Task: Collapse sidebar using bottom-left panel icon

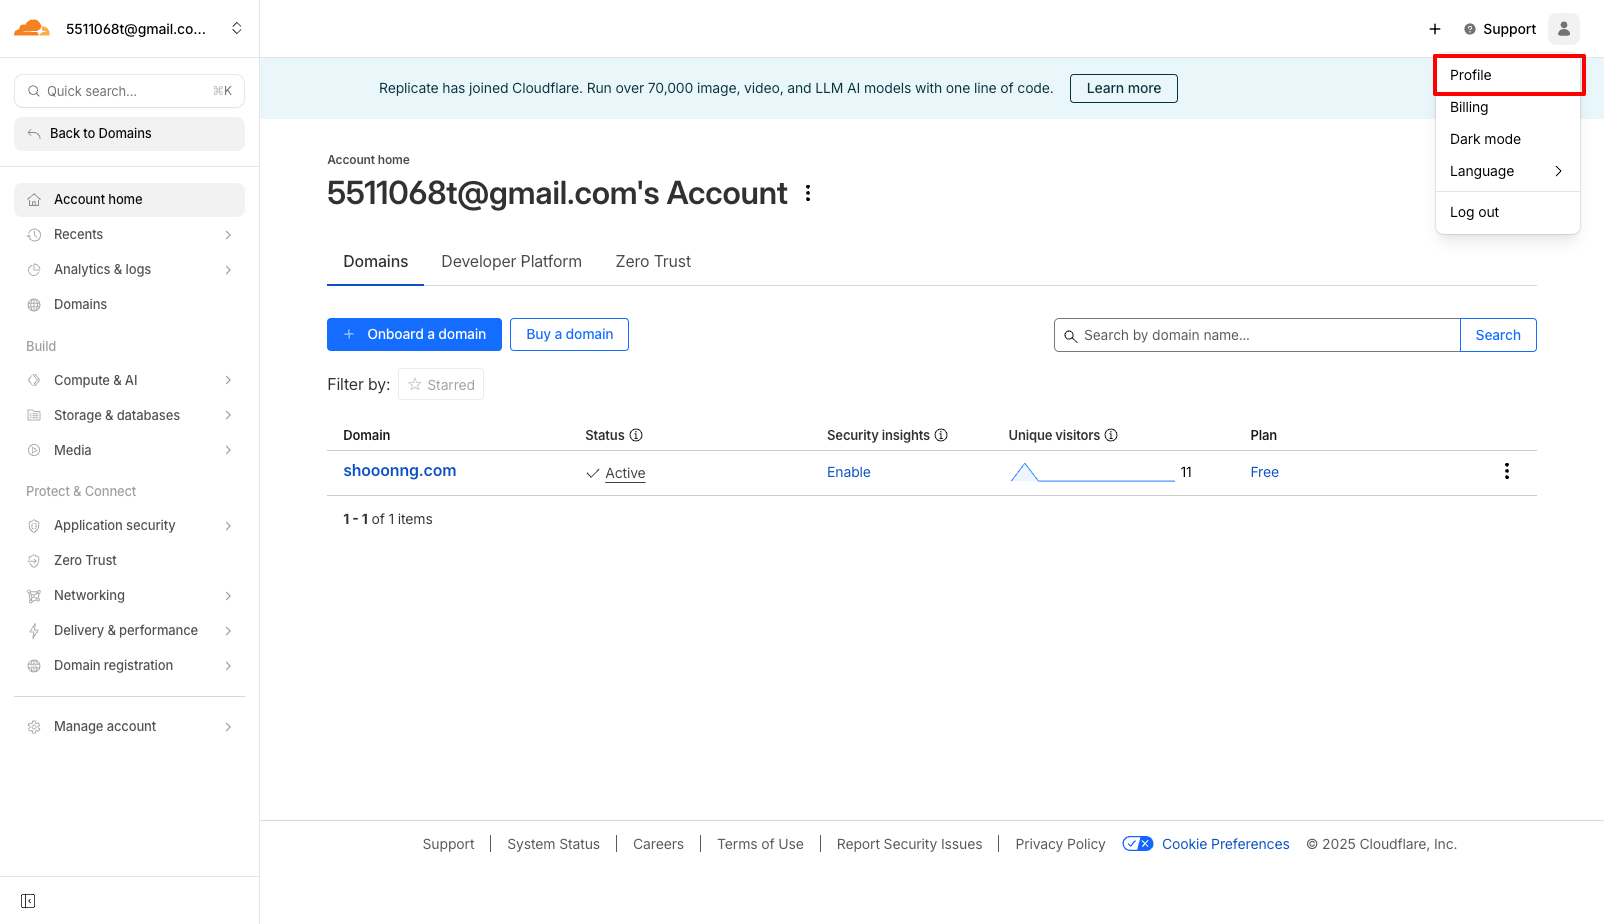Action: (28, 901)
